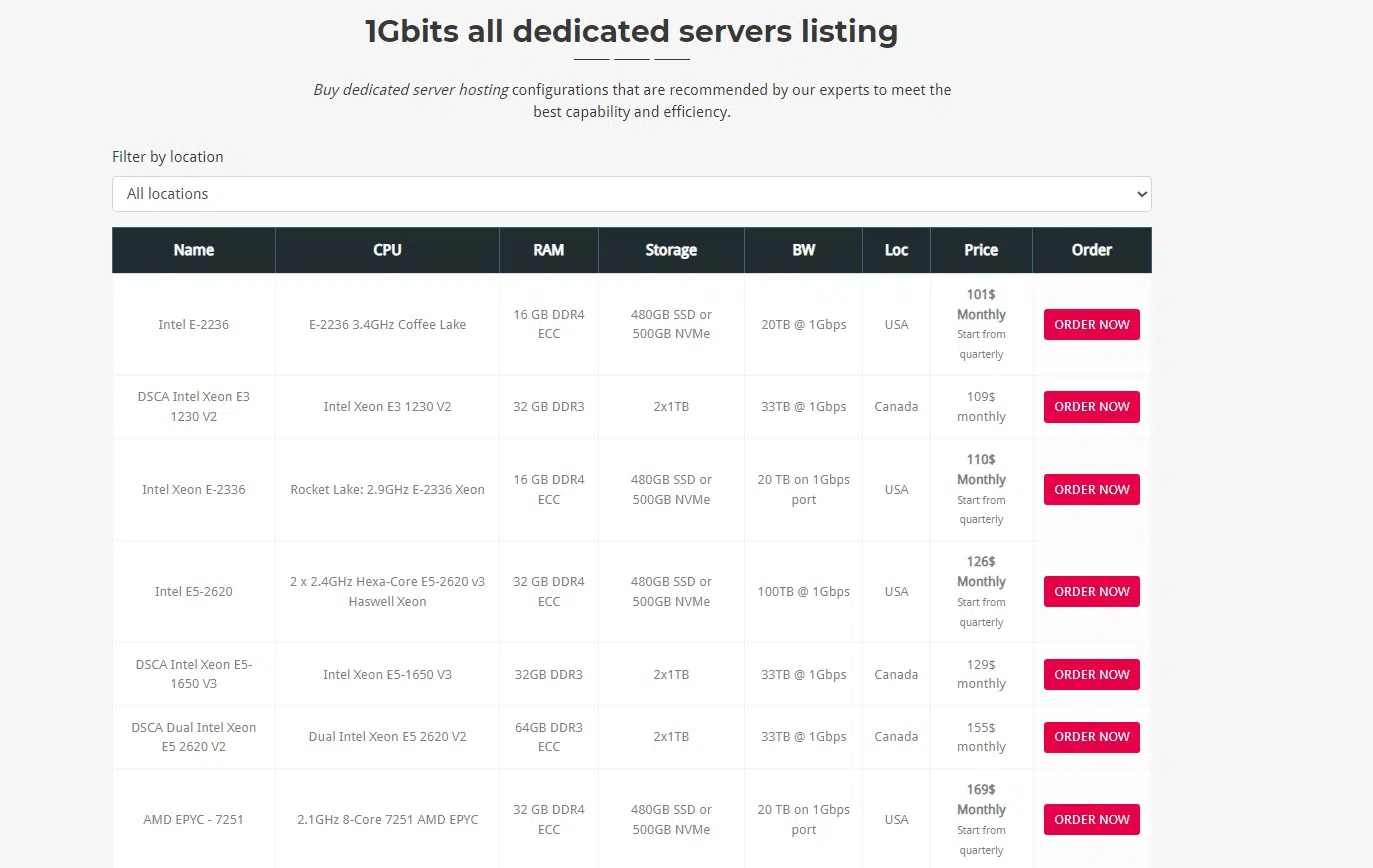Select the 169$ Monthly price cell
The width and height of the screenshot is (1373, 868).
981,819
